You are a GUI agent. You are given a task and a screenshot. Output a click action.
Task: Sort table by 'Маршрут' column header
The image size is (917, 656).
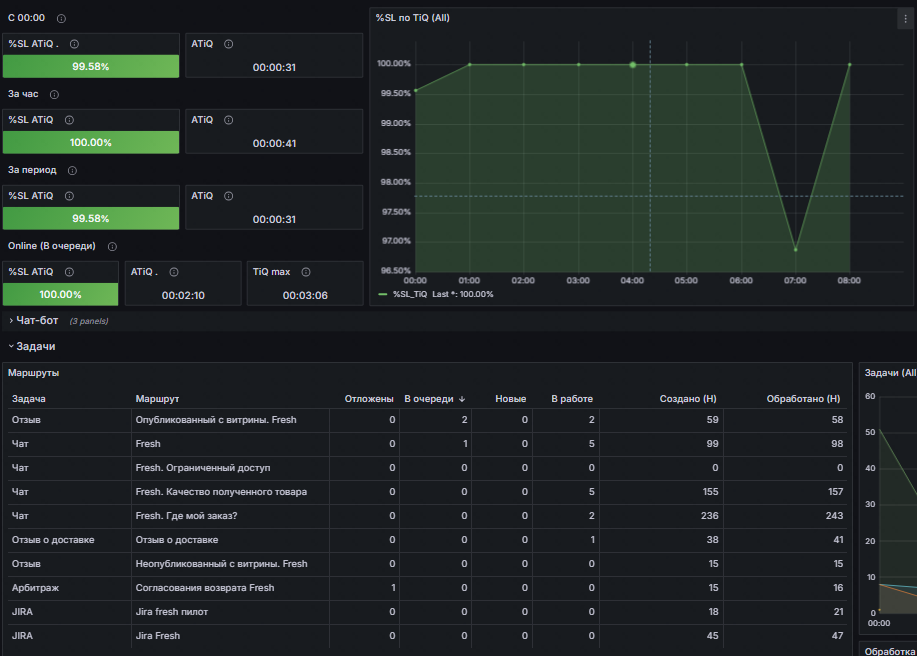pyautogui.click(x=157, y=399)
